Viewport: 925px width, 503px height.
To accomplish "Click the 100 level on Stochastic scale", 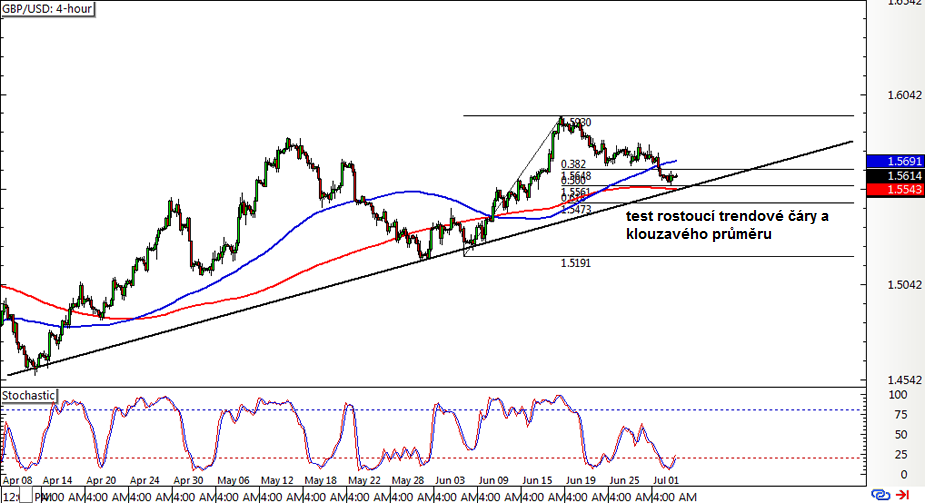I will click(898, 395).
